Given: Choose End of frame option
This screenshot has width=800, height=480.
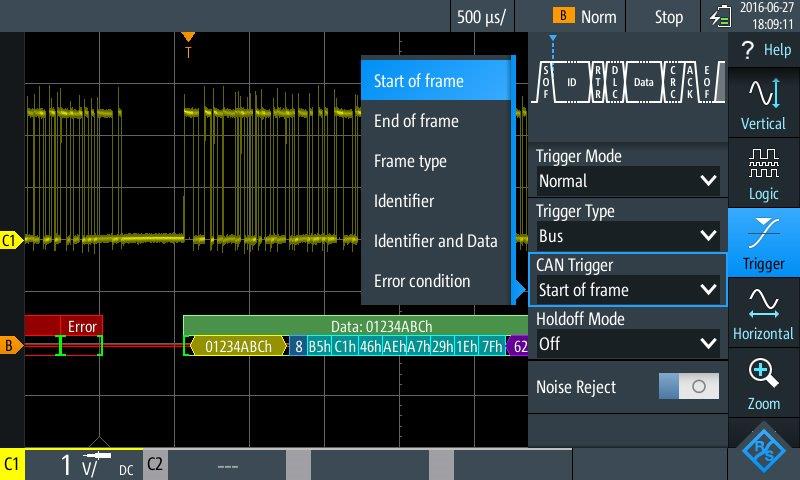Looking at the screenshot, I should click(416, 121).
